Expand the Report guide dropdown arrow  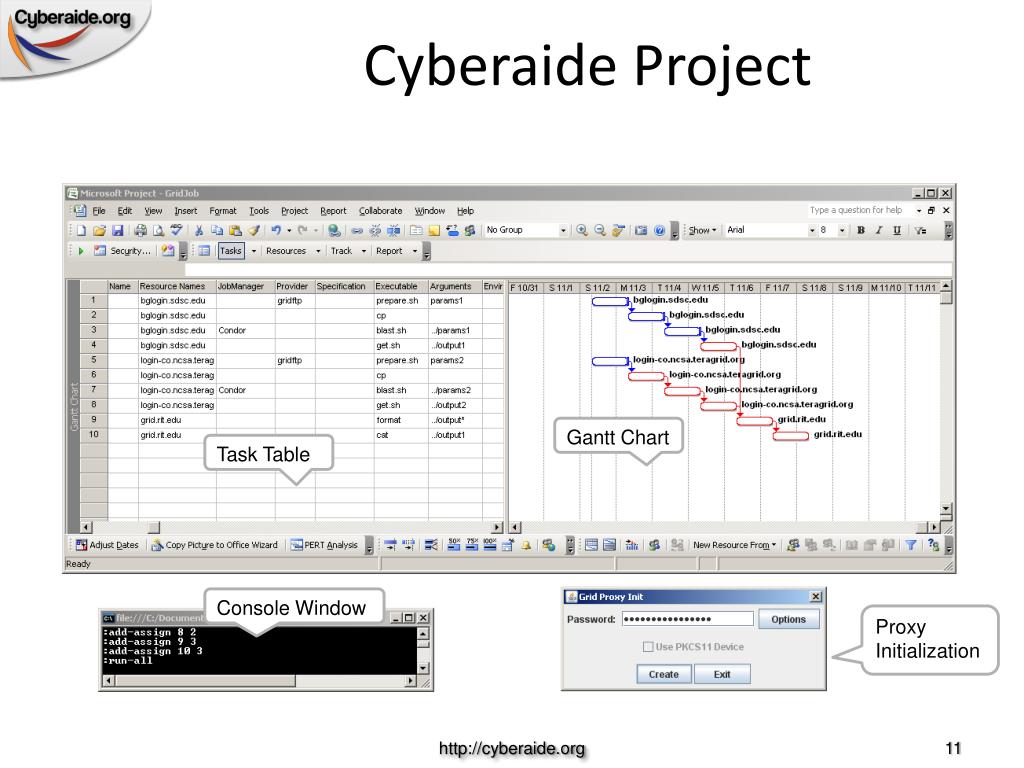point(415,251)
